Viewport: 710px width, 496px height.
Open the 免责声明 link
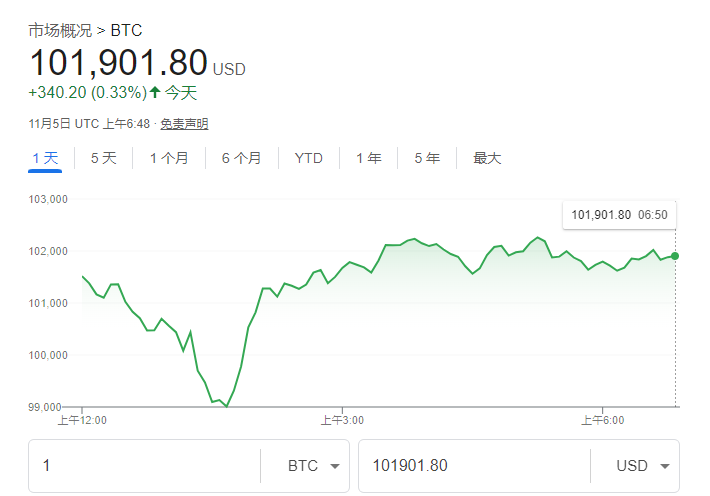(185, 124)
